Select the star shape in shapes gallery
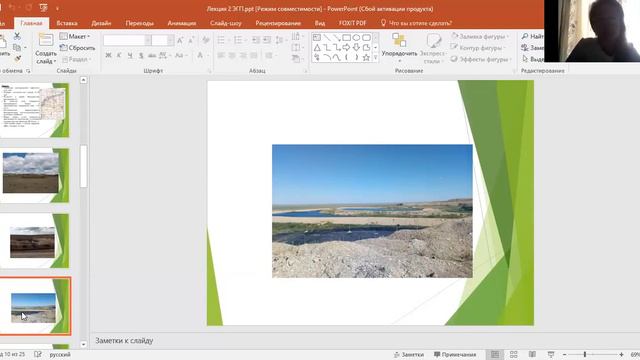The height and width of the screenshot is (360, 640). 366,58
